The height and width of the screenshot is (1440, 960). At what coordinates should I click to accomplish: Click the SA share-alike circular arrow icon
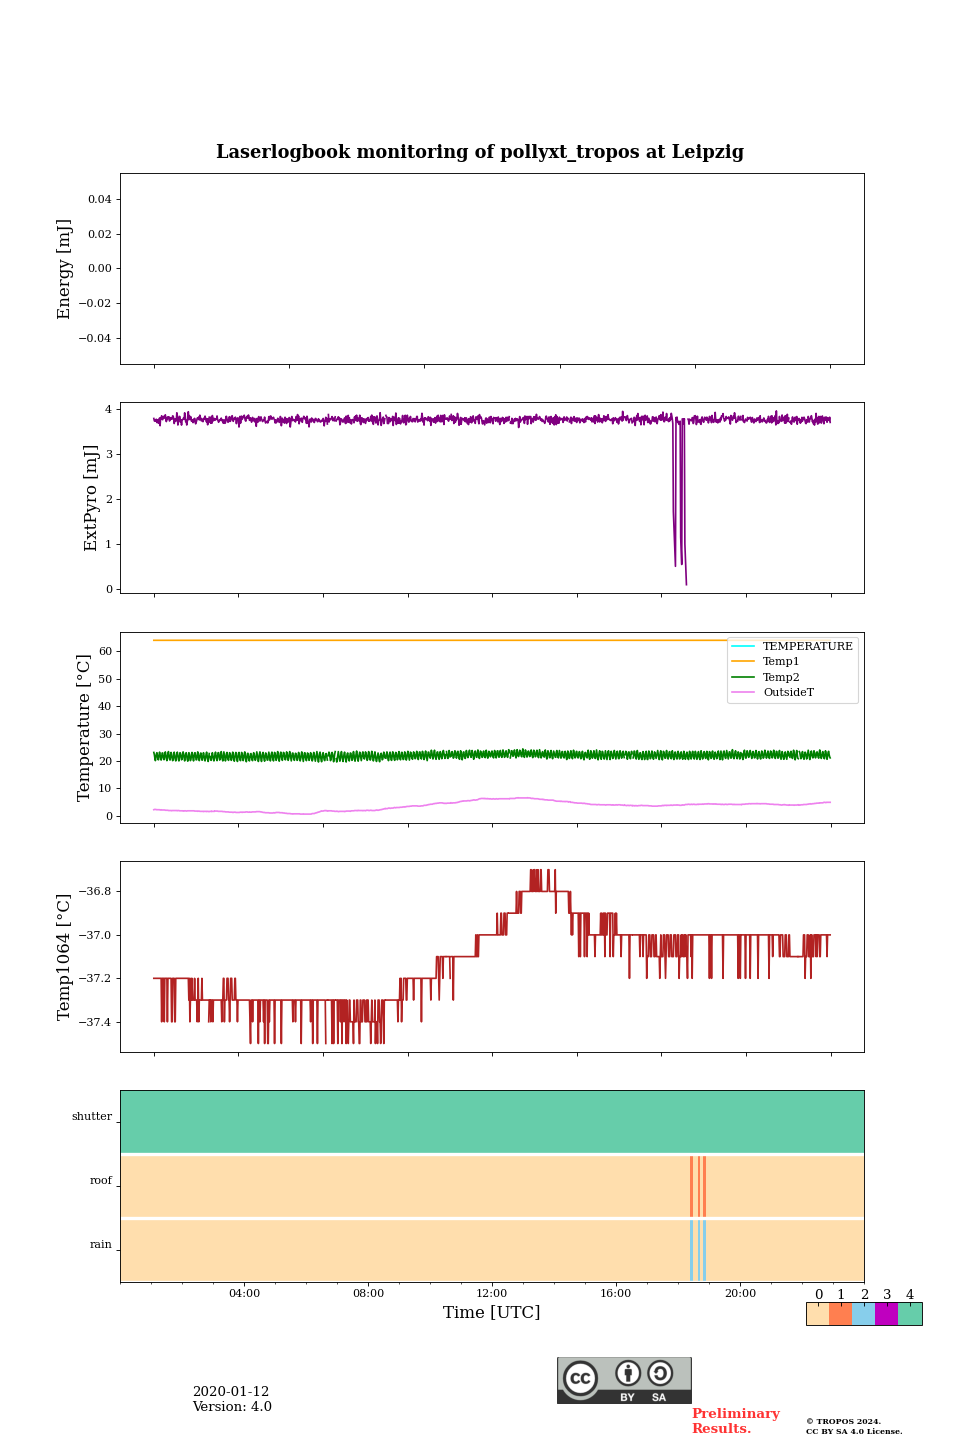point(660,1373)
